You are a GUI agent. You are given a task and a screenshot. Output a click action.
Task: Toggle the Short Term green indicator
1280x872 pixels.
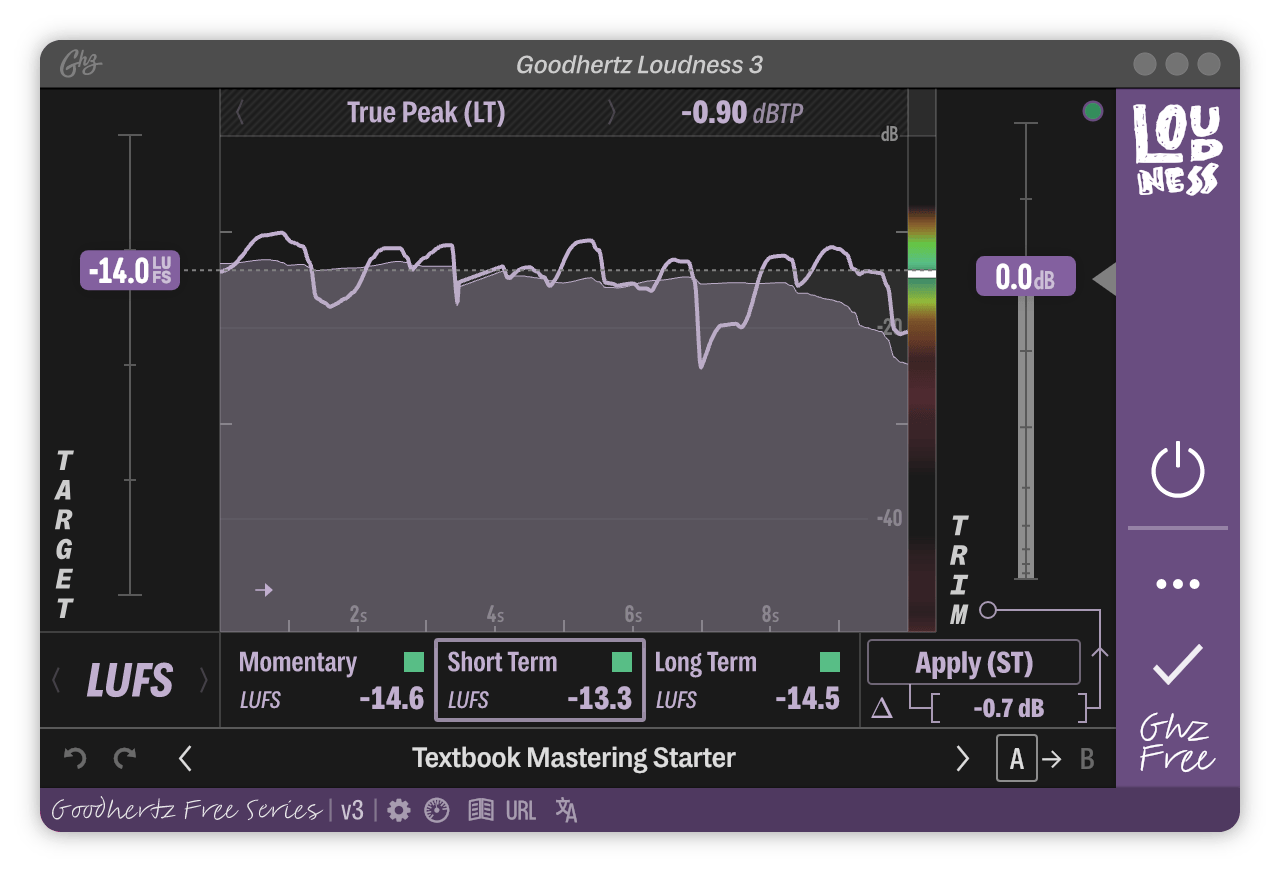pyautogui.click(x=622, y=662)
